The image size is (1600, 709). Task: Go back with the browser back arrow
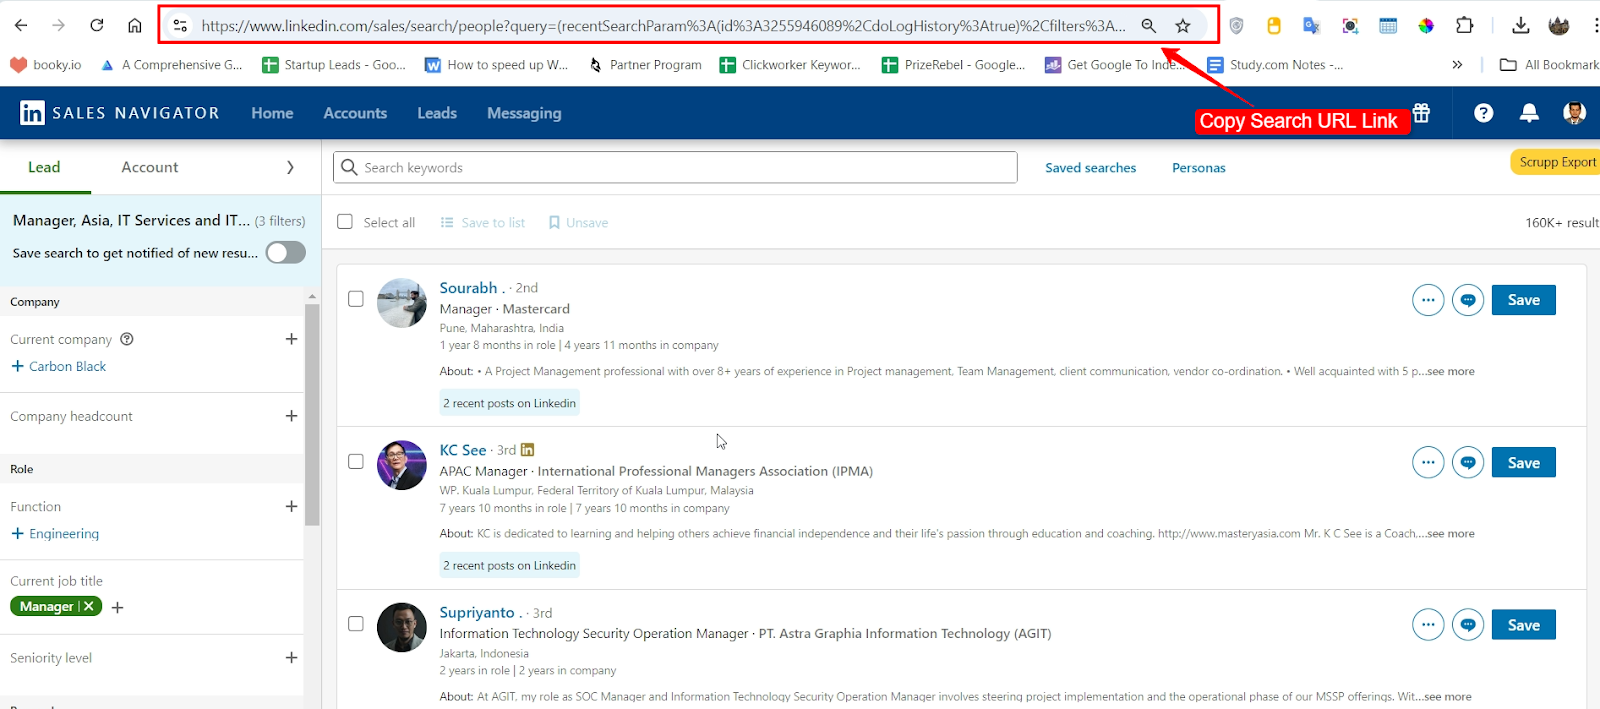pyautogui.click(x=21, y=26)
